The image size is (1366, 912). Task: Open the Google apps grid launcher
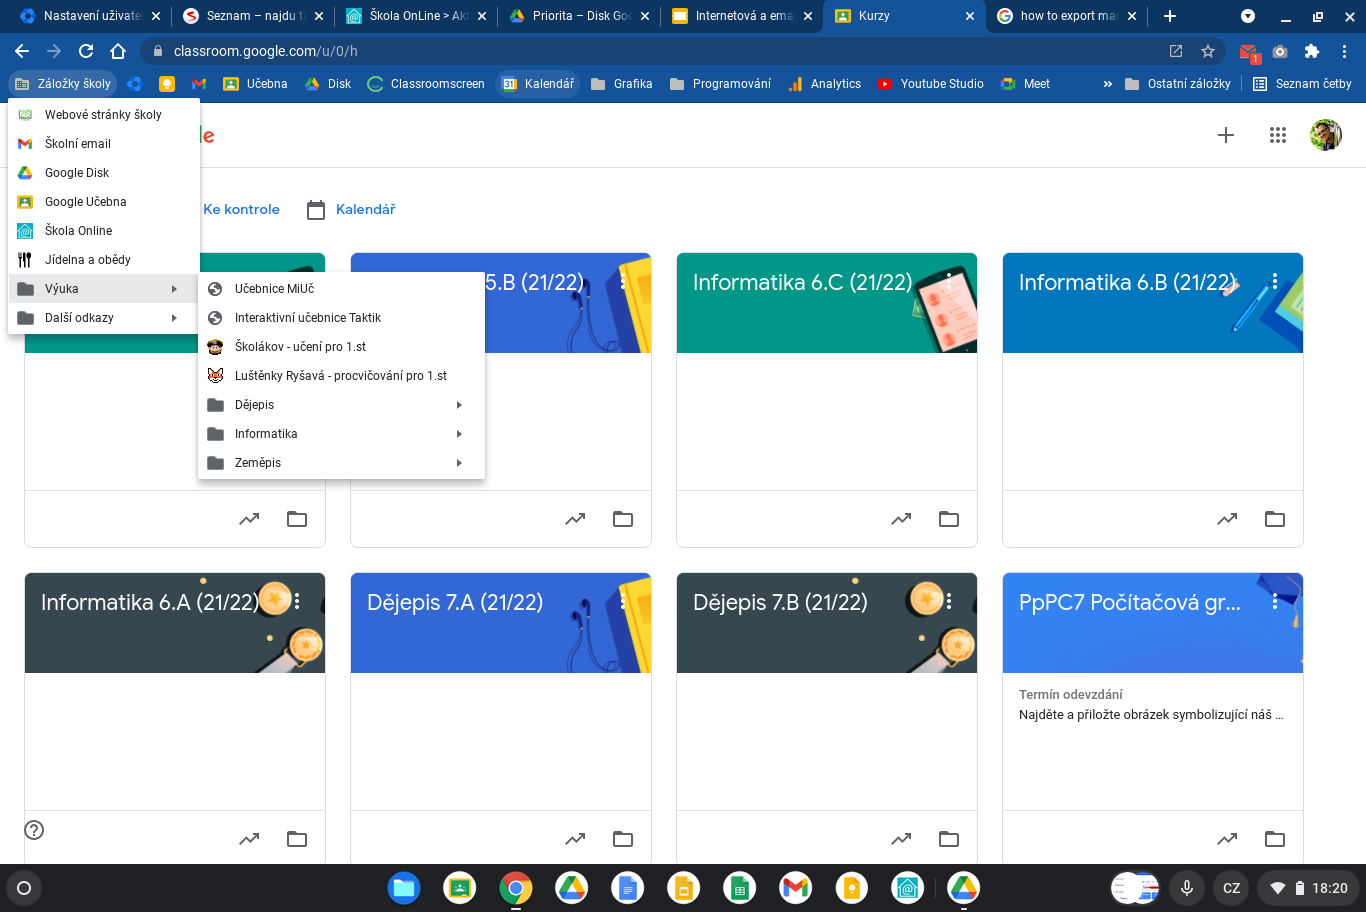[x=1277, y=136]
